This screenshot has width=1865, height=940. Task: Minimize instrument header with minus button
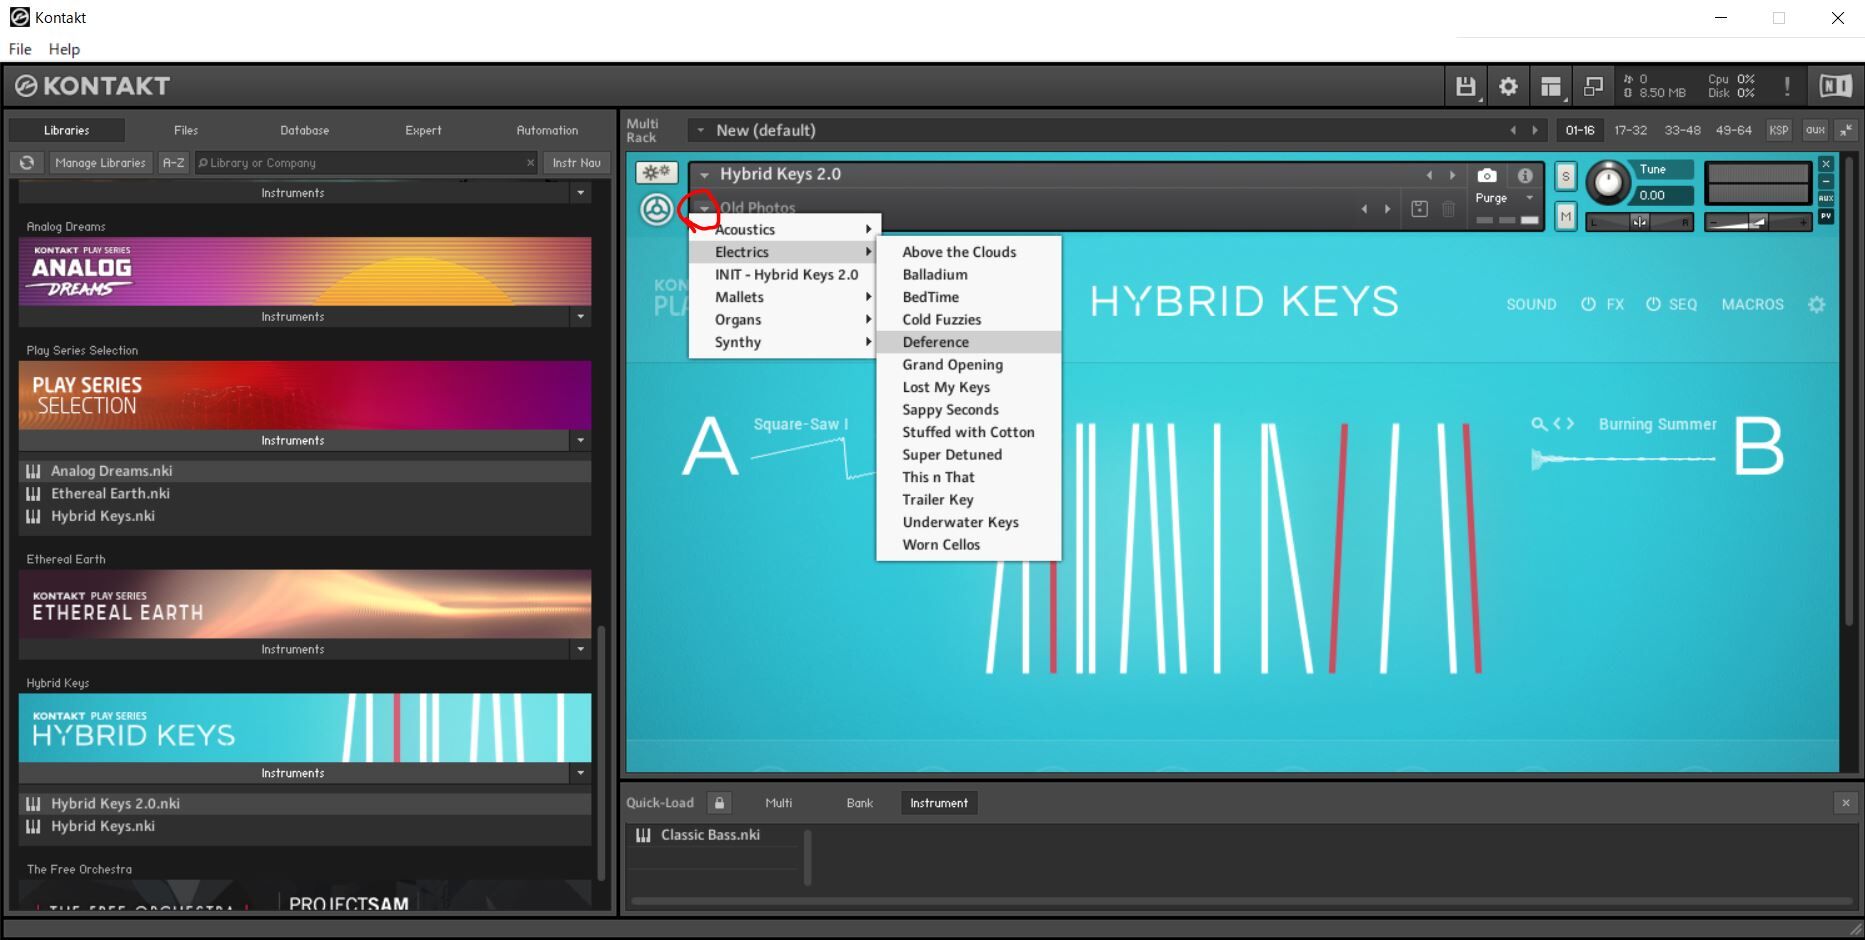pos(1826,181)
